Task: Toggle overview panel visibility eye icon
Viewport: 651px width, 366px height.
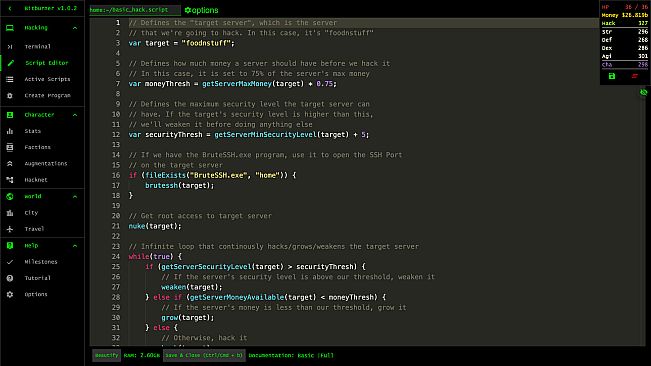Action: pos(644,93)
